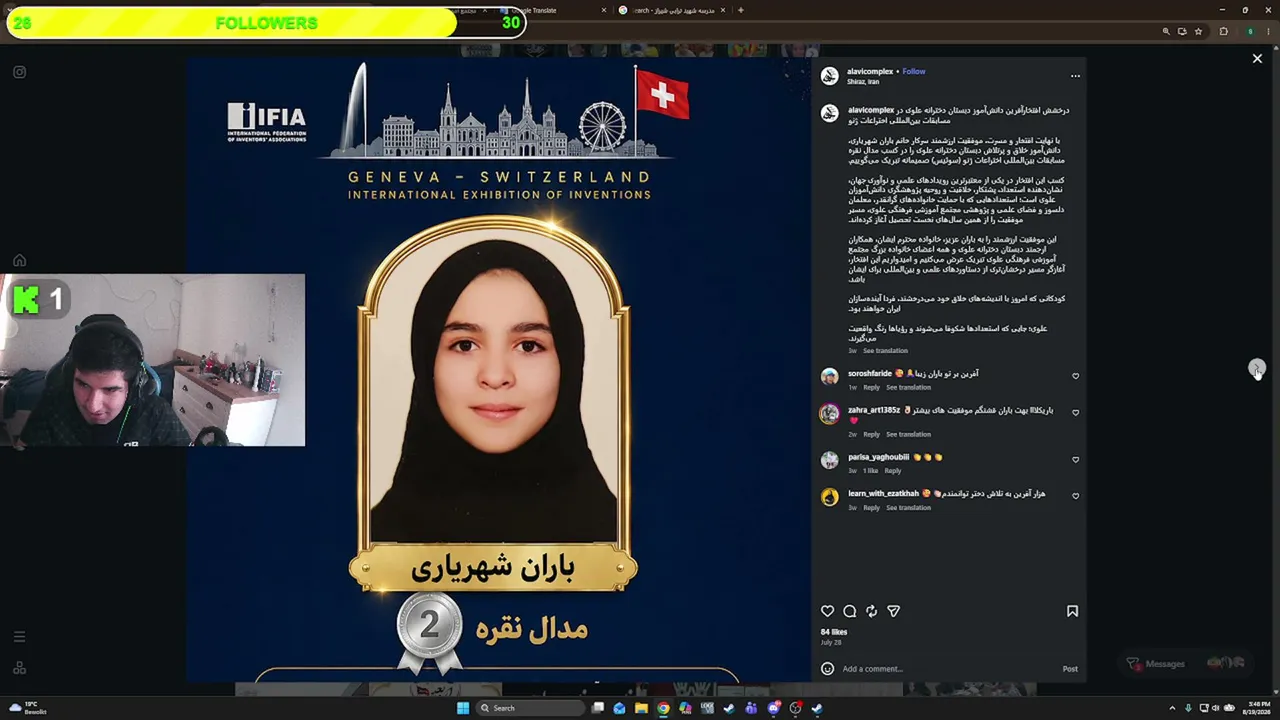This screenshot has height=720, width=1280.
Task: Reply to learn_with_ezatkhah's comment
Action: point(871,508)
